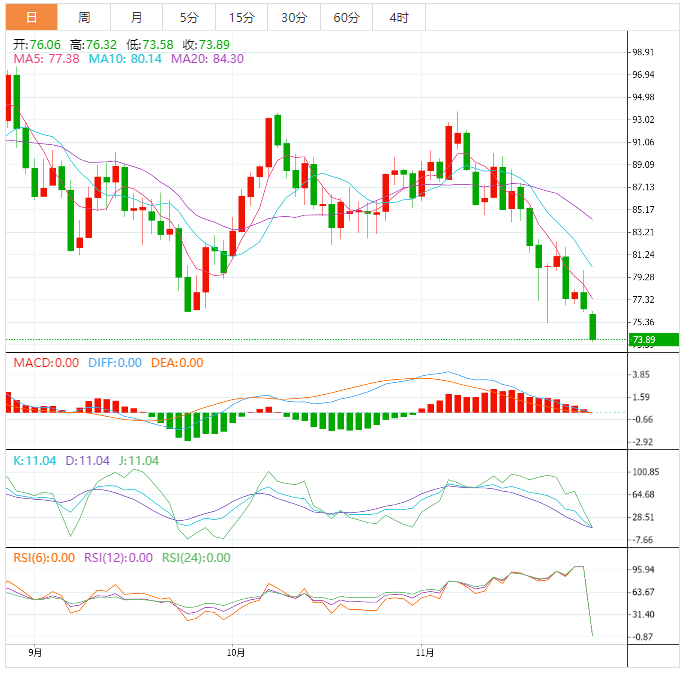Viewport: 689px width, 675px height.
Task: Click the 9月 date axis marker
Action: tap(35, 653)
